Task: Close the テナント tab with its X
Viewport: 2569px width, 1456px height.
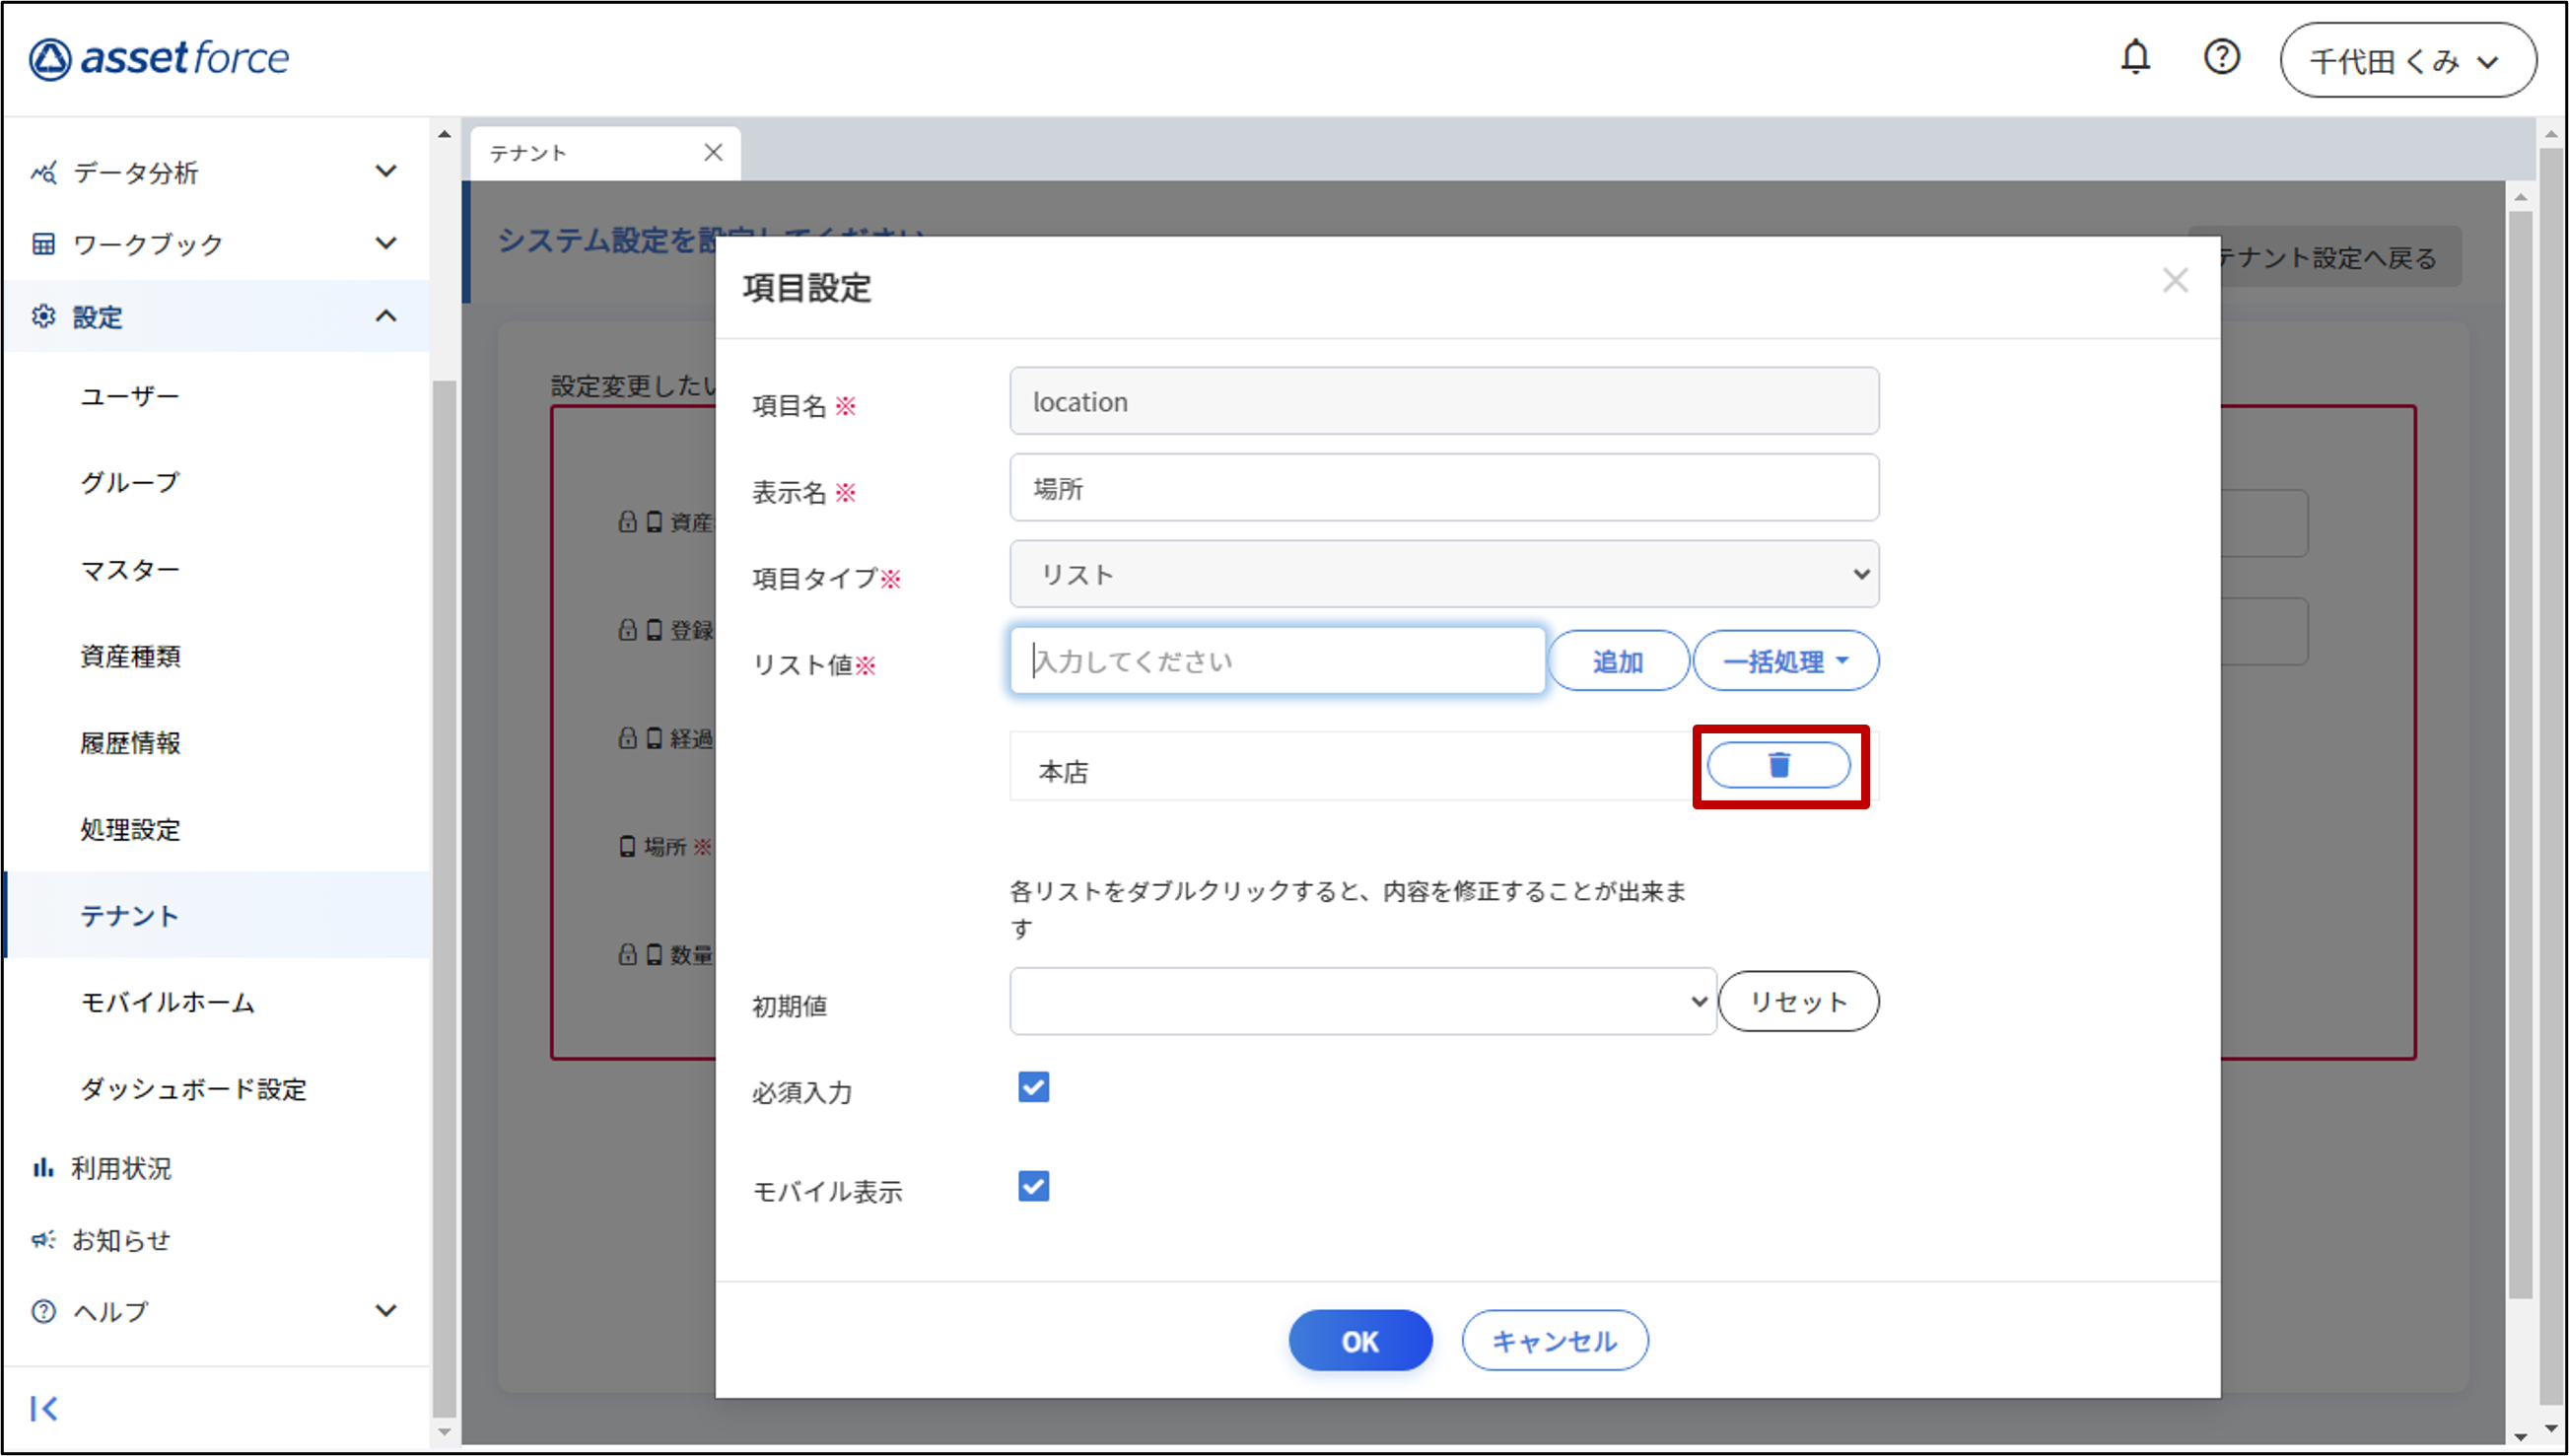Action: tap(713, 153)
